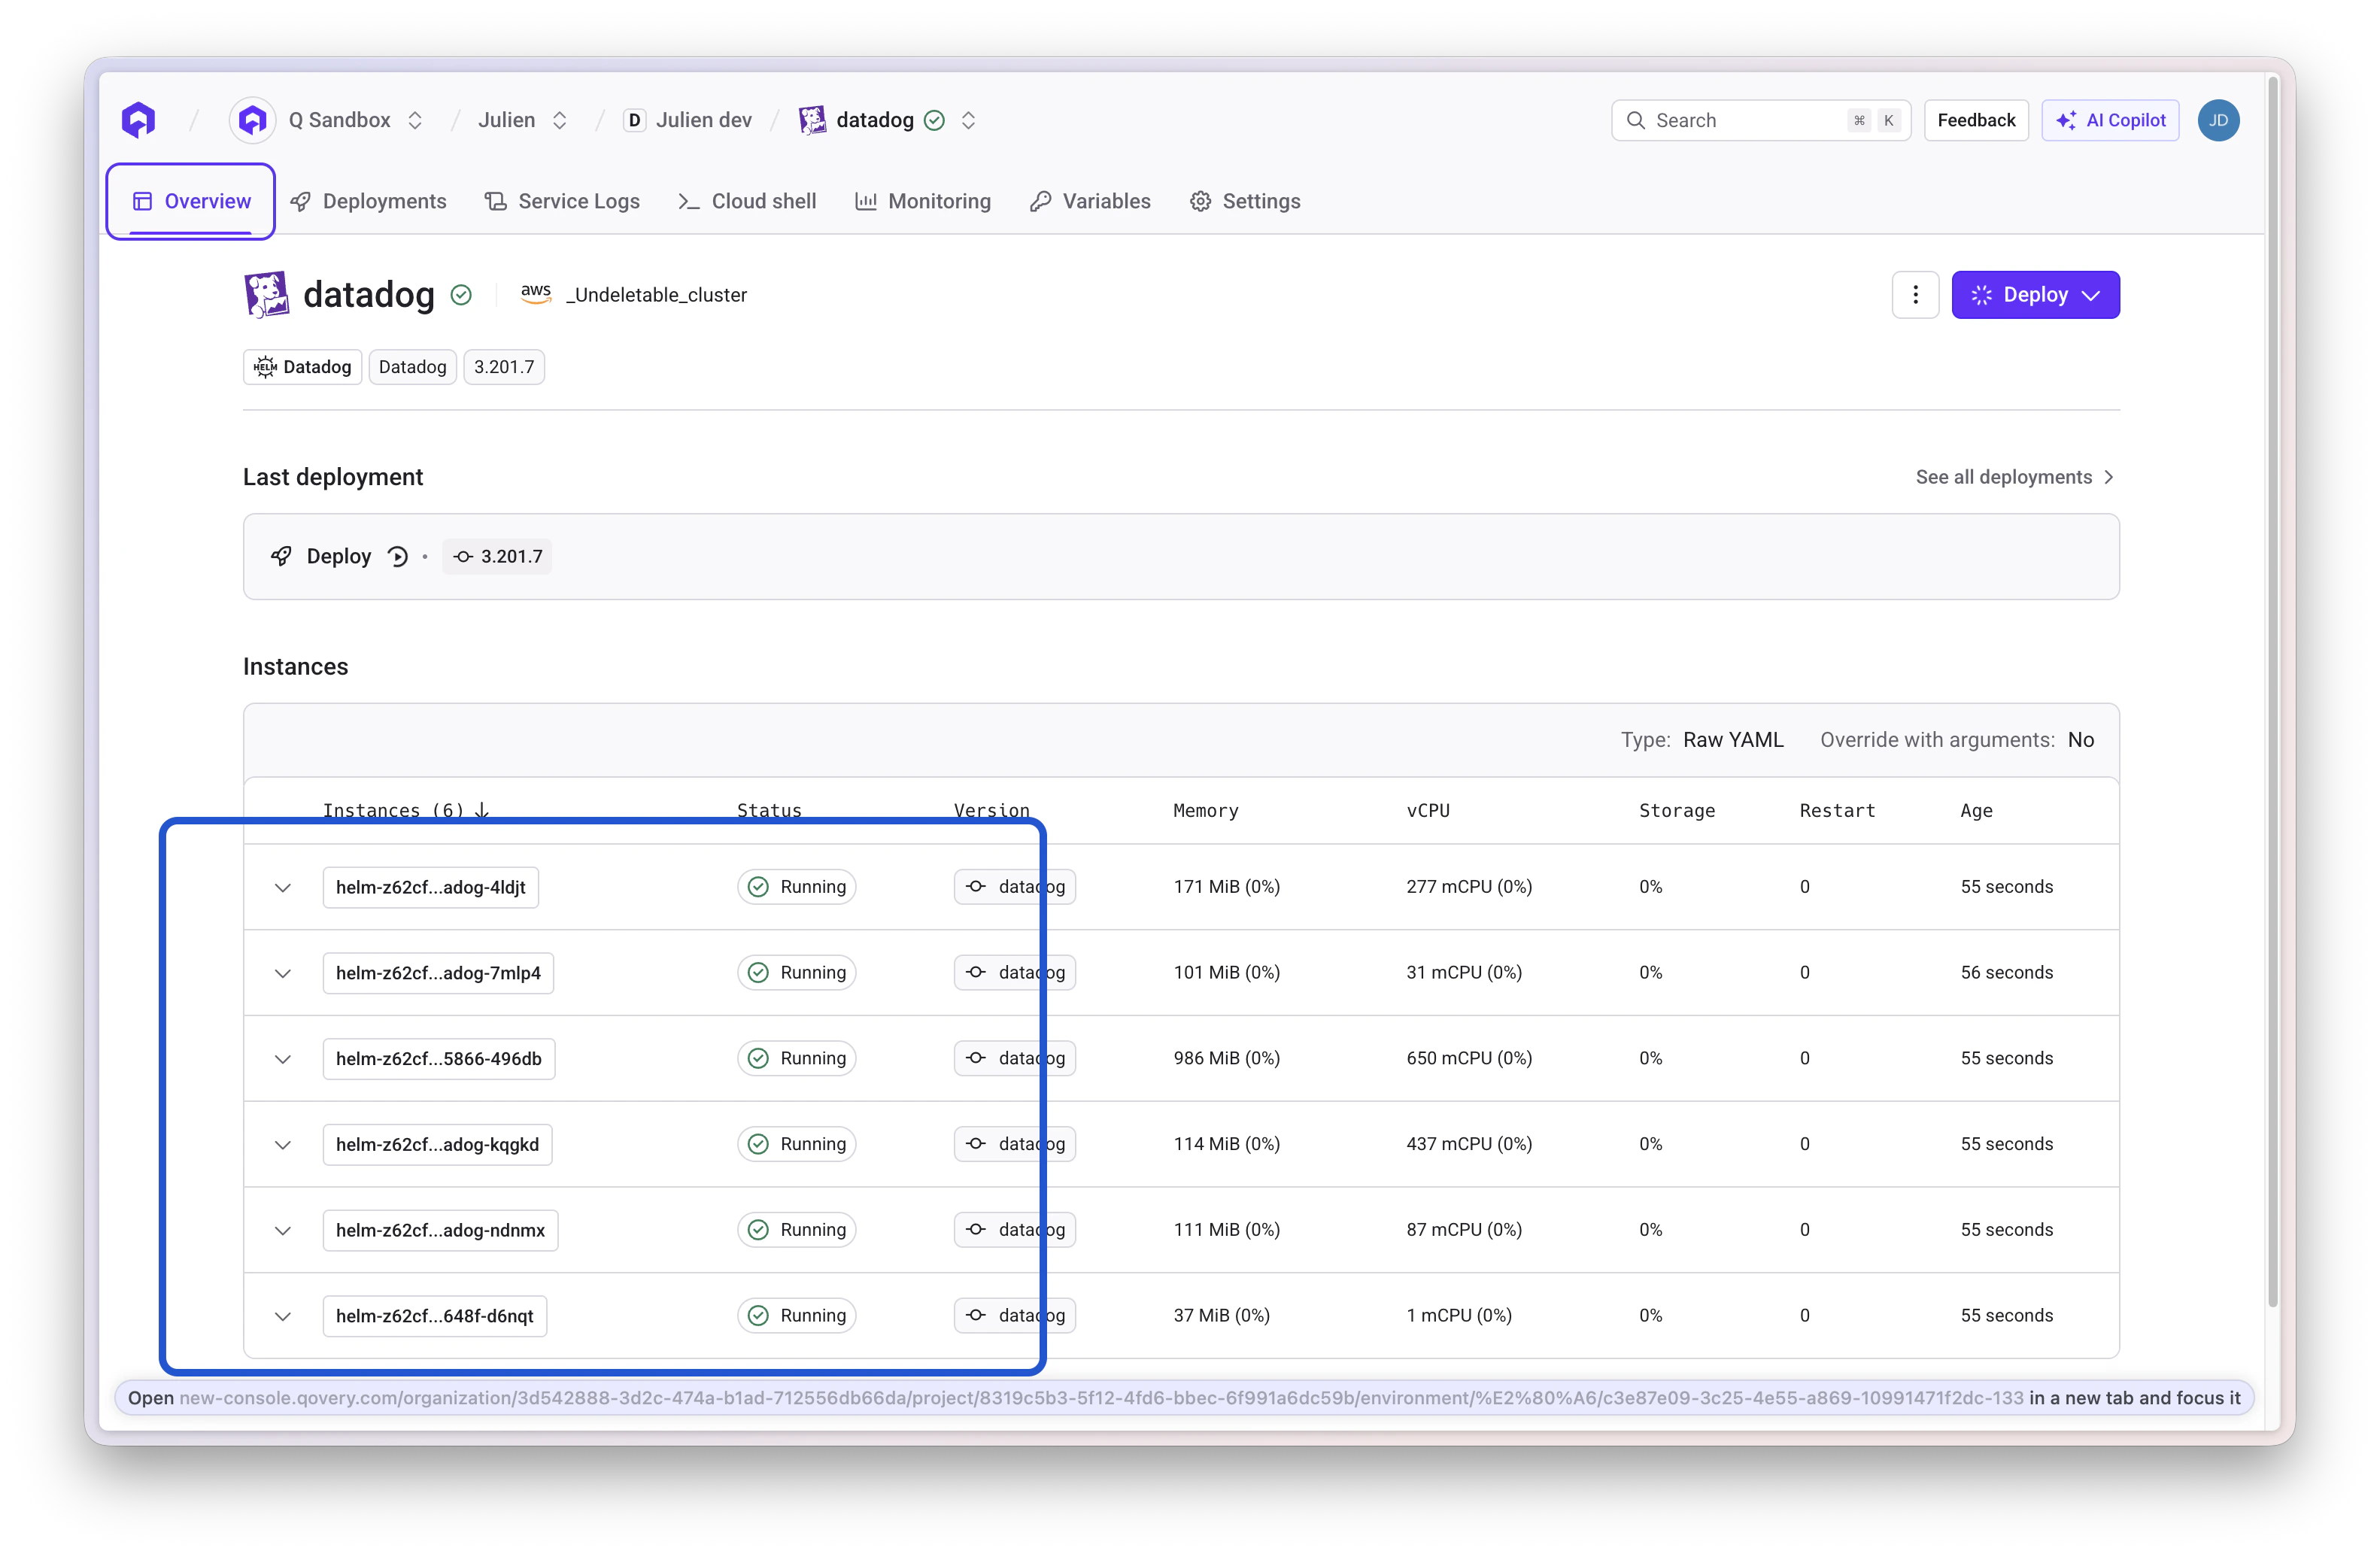Viewport: 2380px width, 1557px height.
Task: Expand the helm-z62cf...adog-kqgkd row chevron
Action: [283, 1145]
